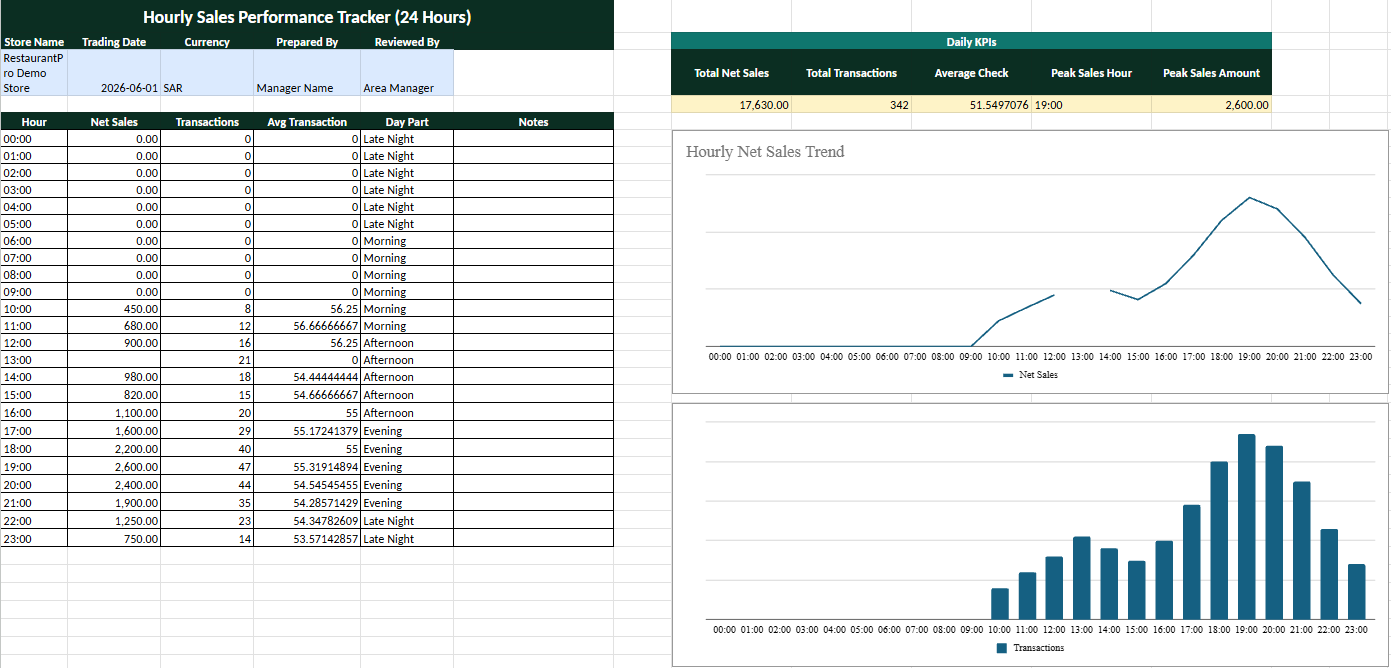The width and height of the screenshot is (1391, 668).
Task: Click the 1,600.00 net sales cell
Action: click(114, 431)
